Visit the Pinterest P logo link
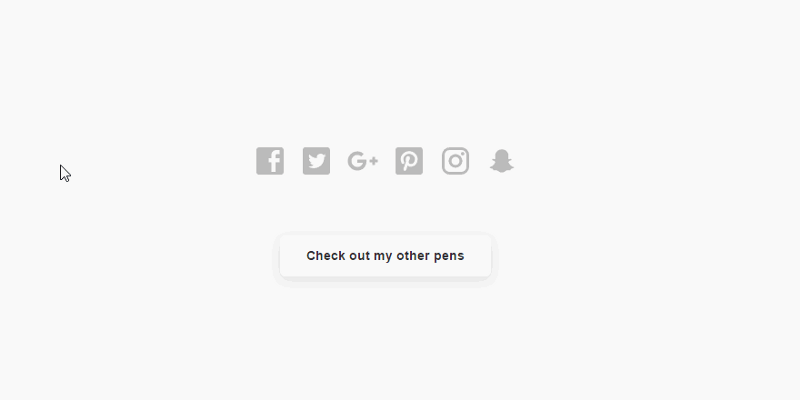Viewport: 800px width, 400px height. click(x=409, y=161)
